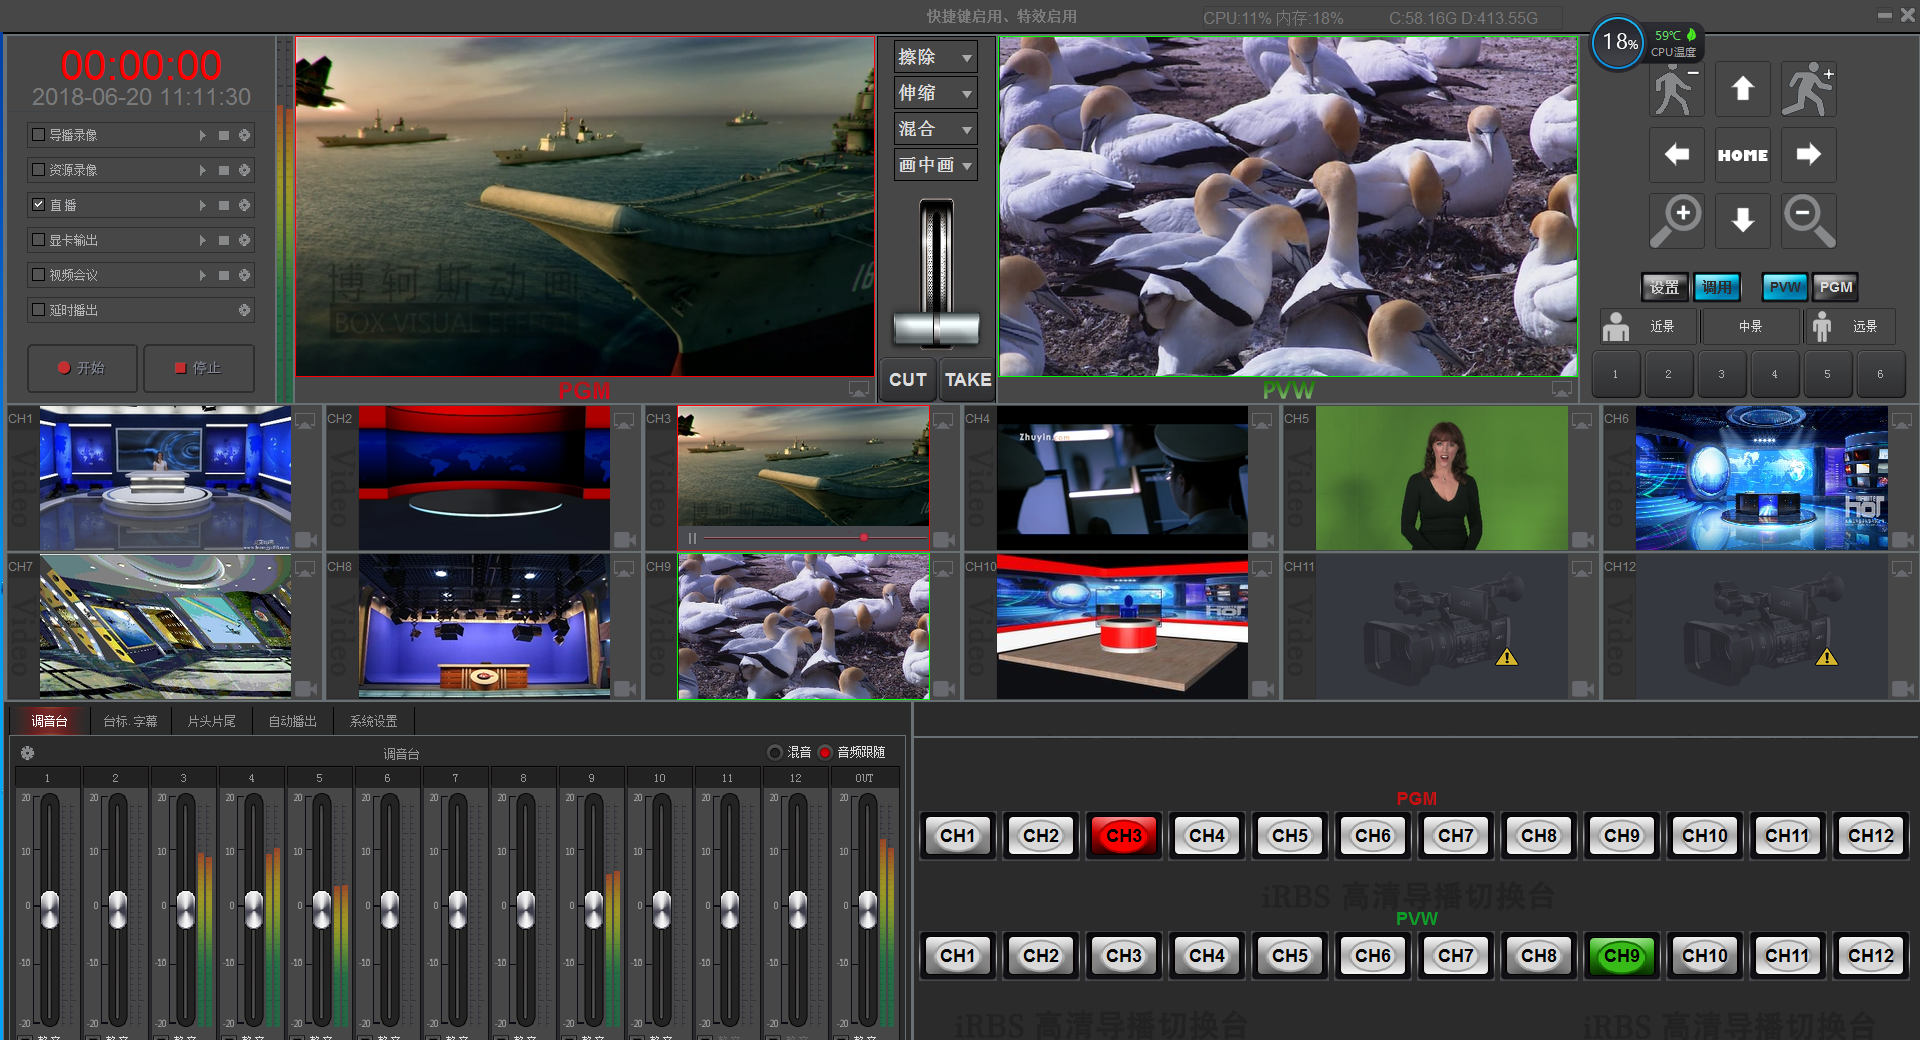The image size is (1920, 1040).
Task: Pause playback on CH3 video preview
Action: click(x=692, y=538)
